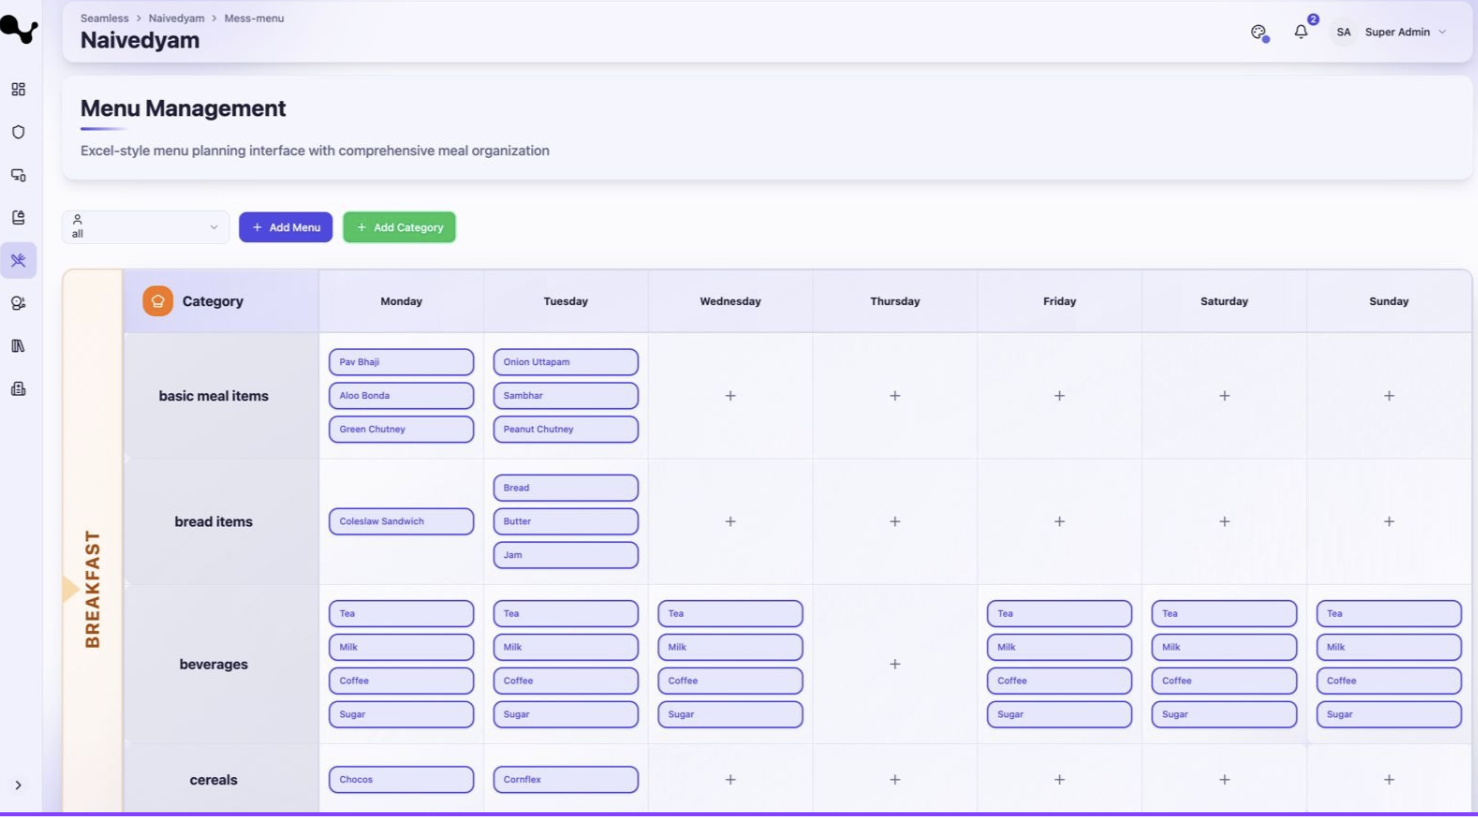
Task: Click the building icon in sidebar
Action: coord(18,389)
